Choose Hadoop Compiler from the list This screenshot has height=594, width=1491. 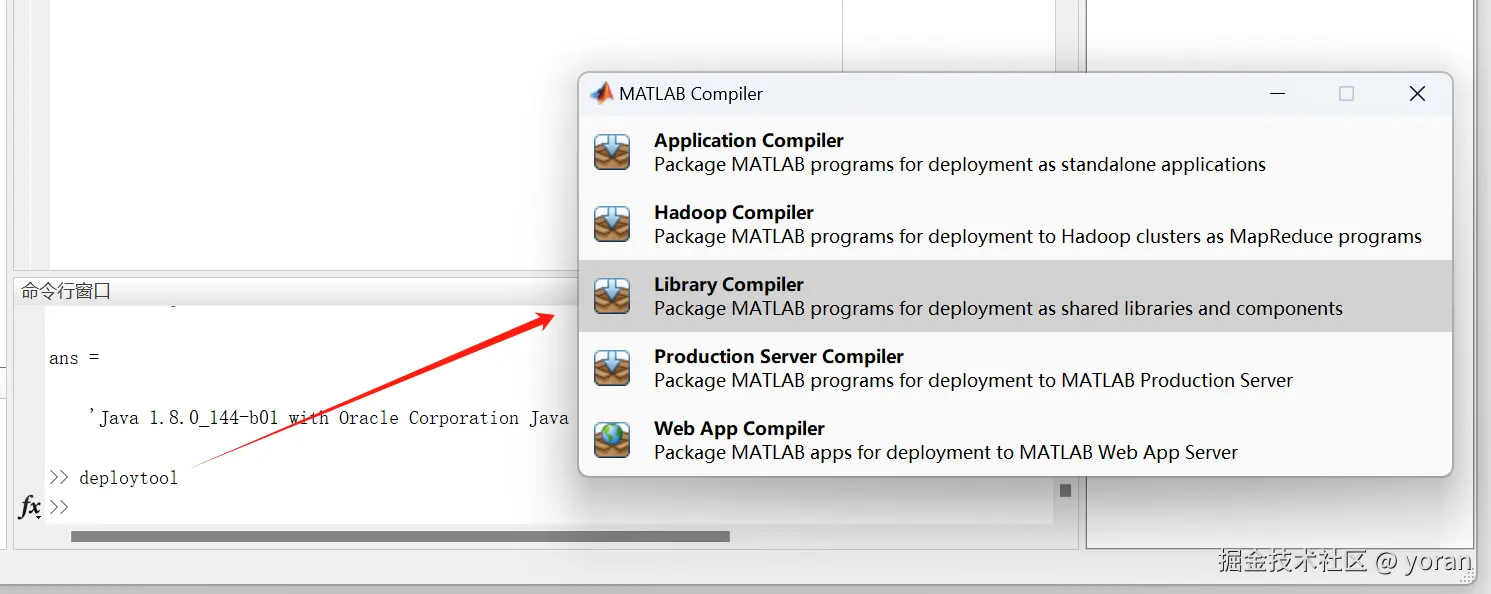click(x=1015, y=224)
